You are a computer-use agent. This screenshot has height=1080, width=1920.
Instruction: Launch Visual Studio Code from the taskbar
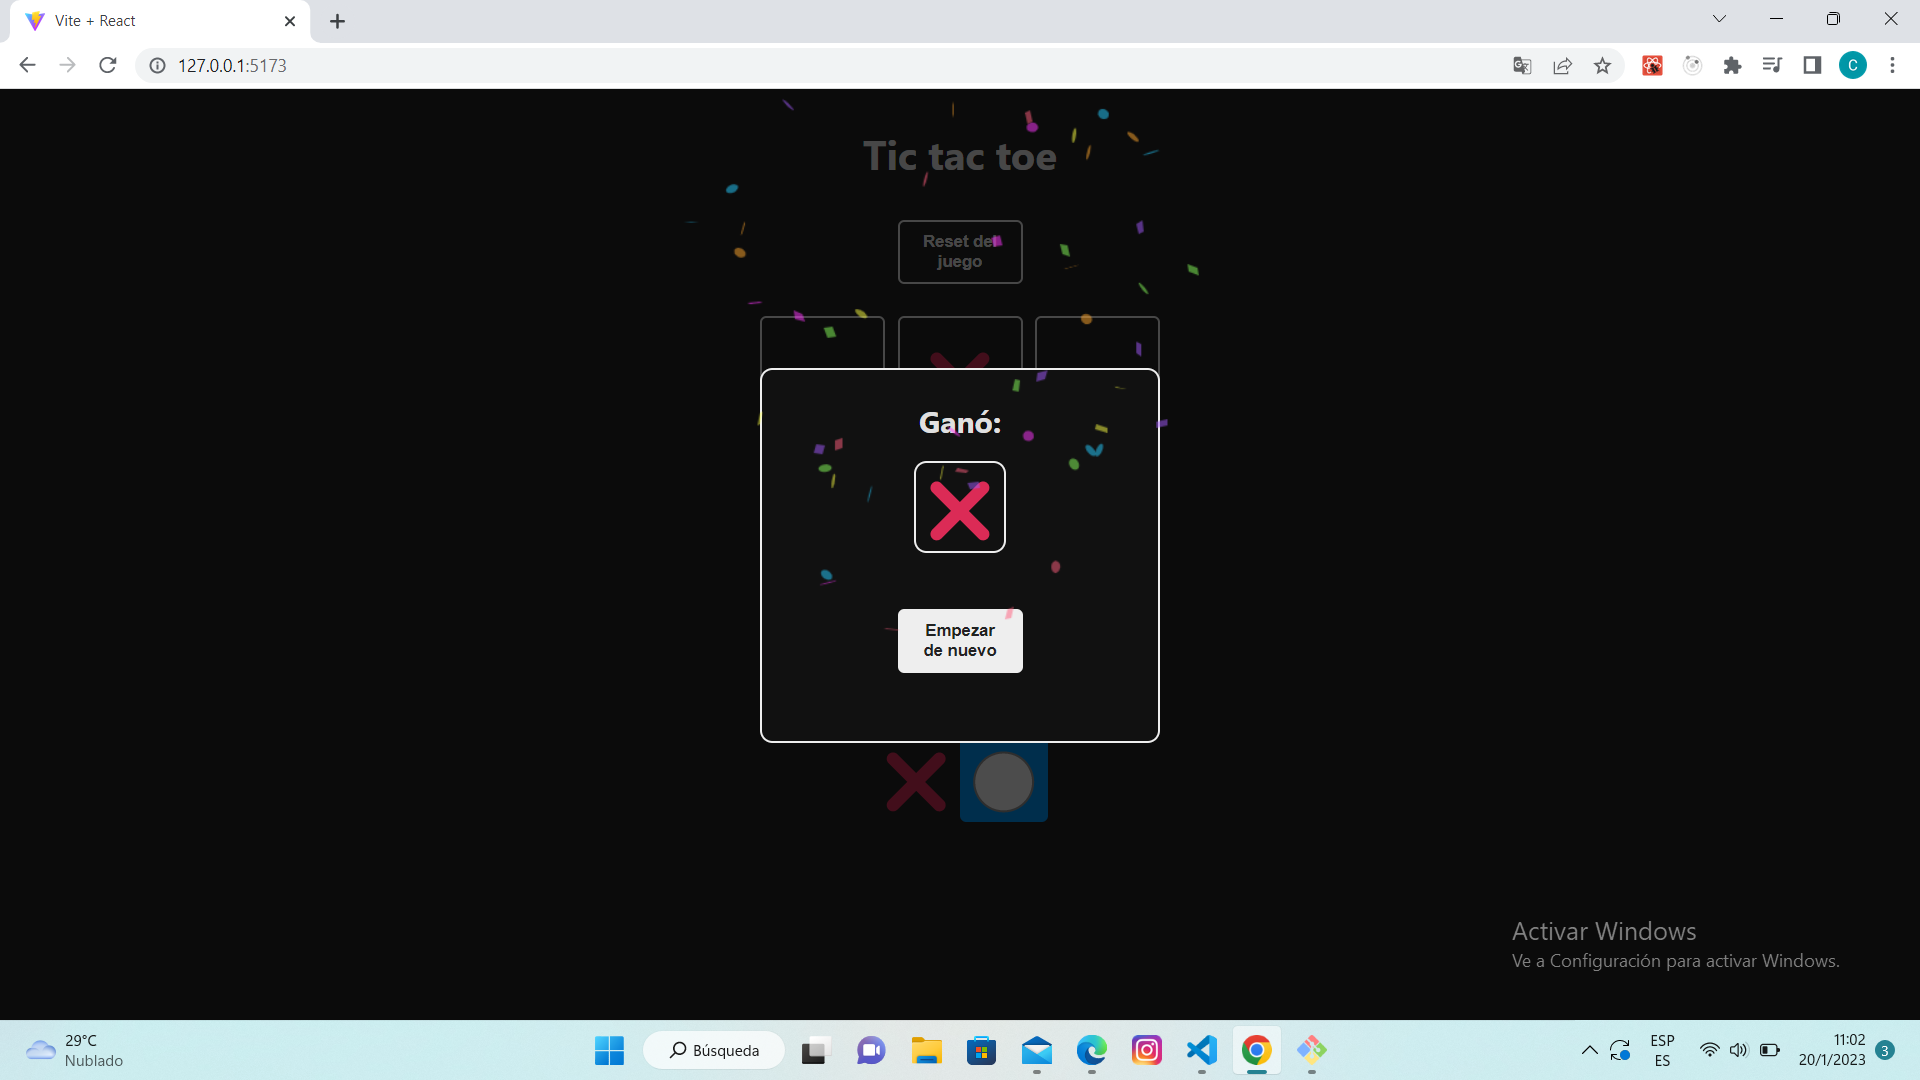[1202, 1051]
